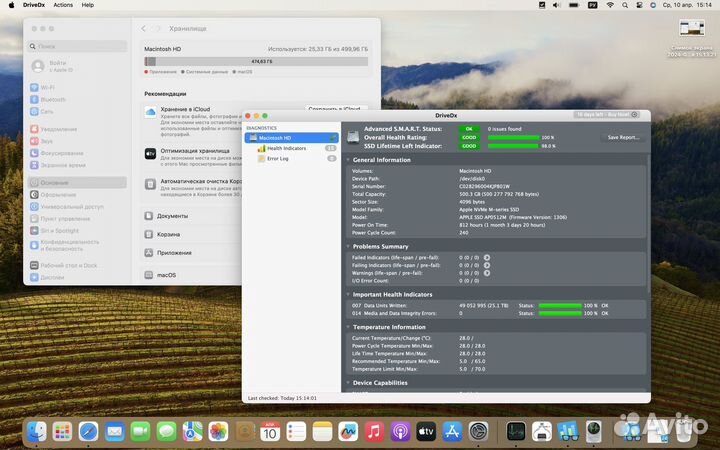
Task: Open Reminders from the Dock
Action: point(296,432)
